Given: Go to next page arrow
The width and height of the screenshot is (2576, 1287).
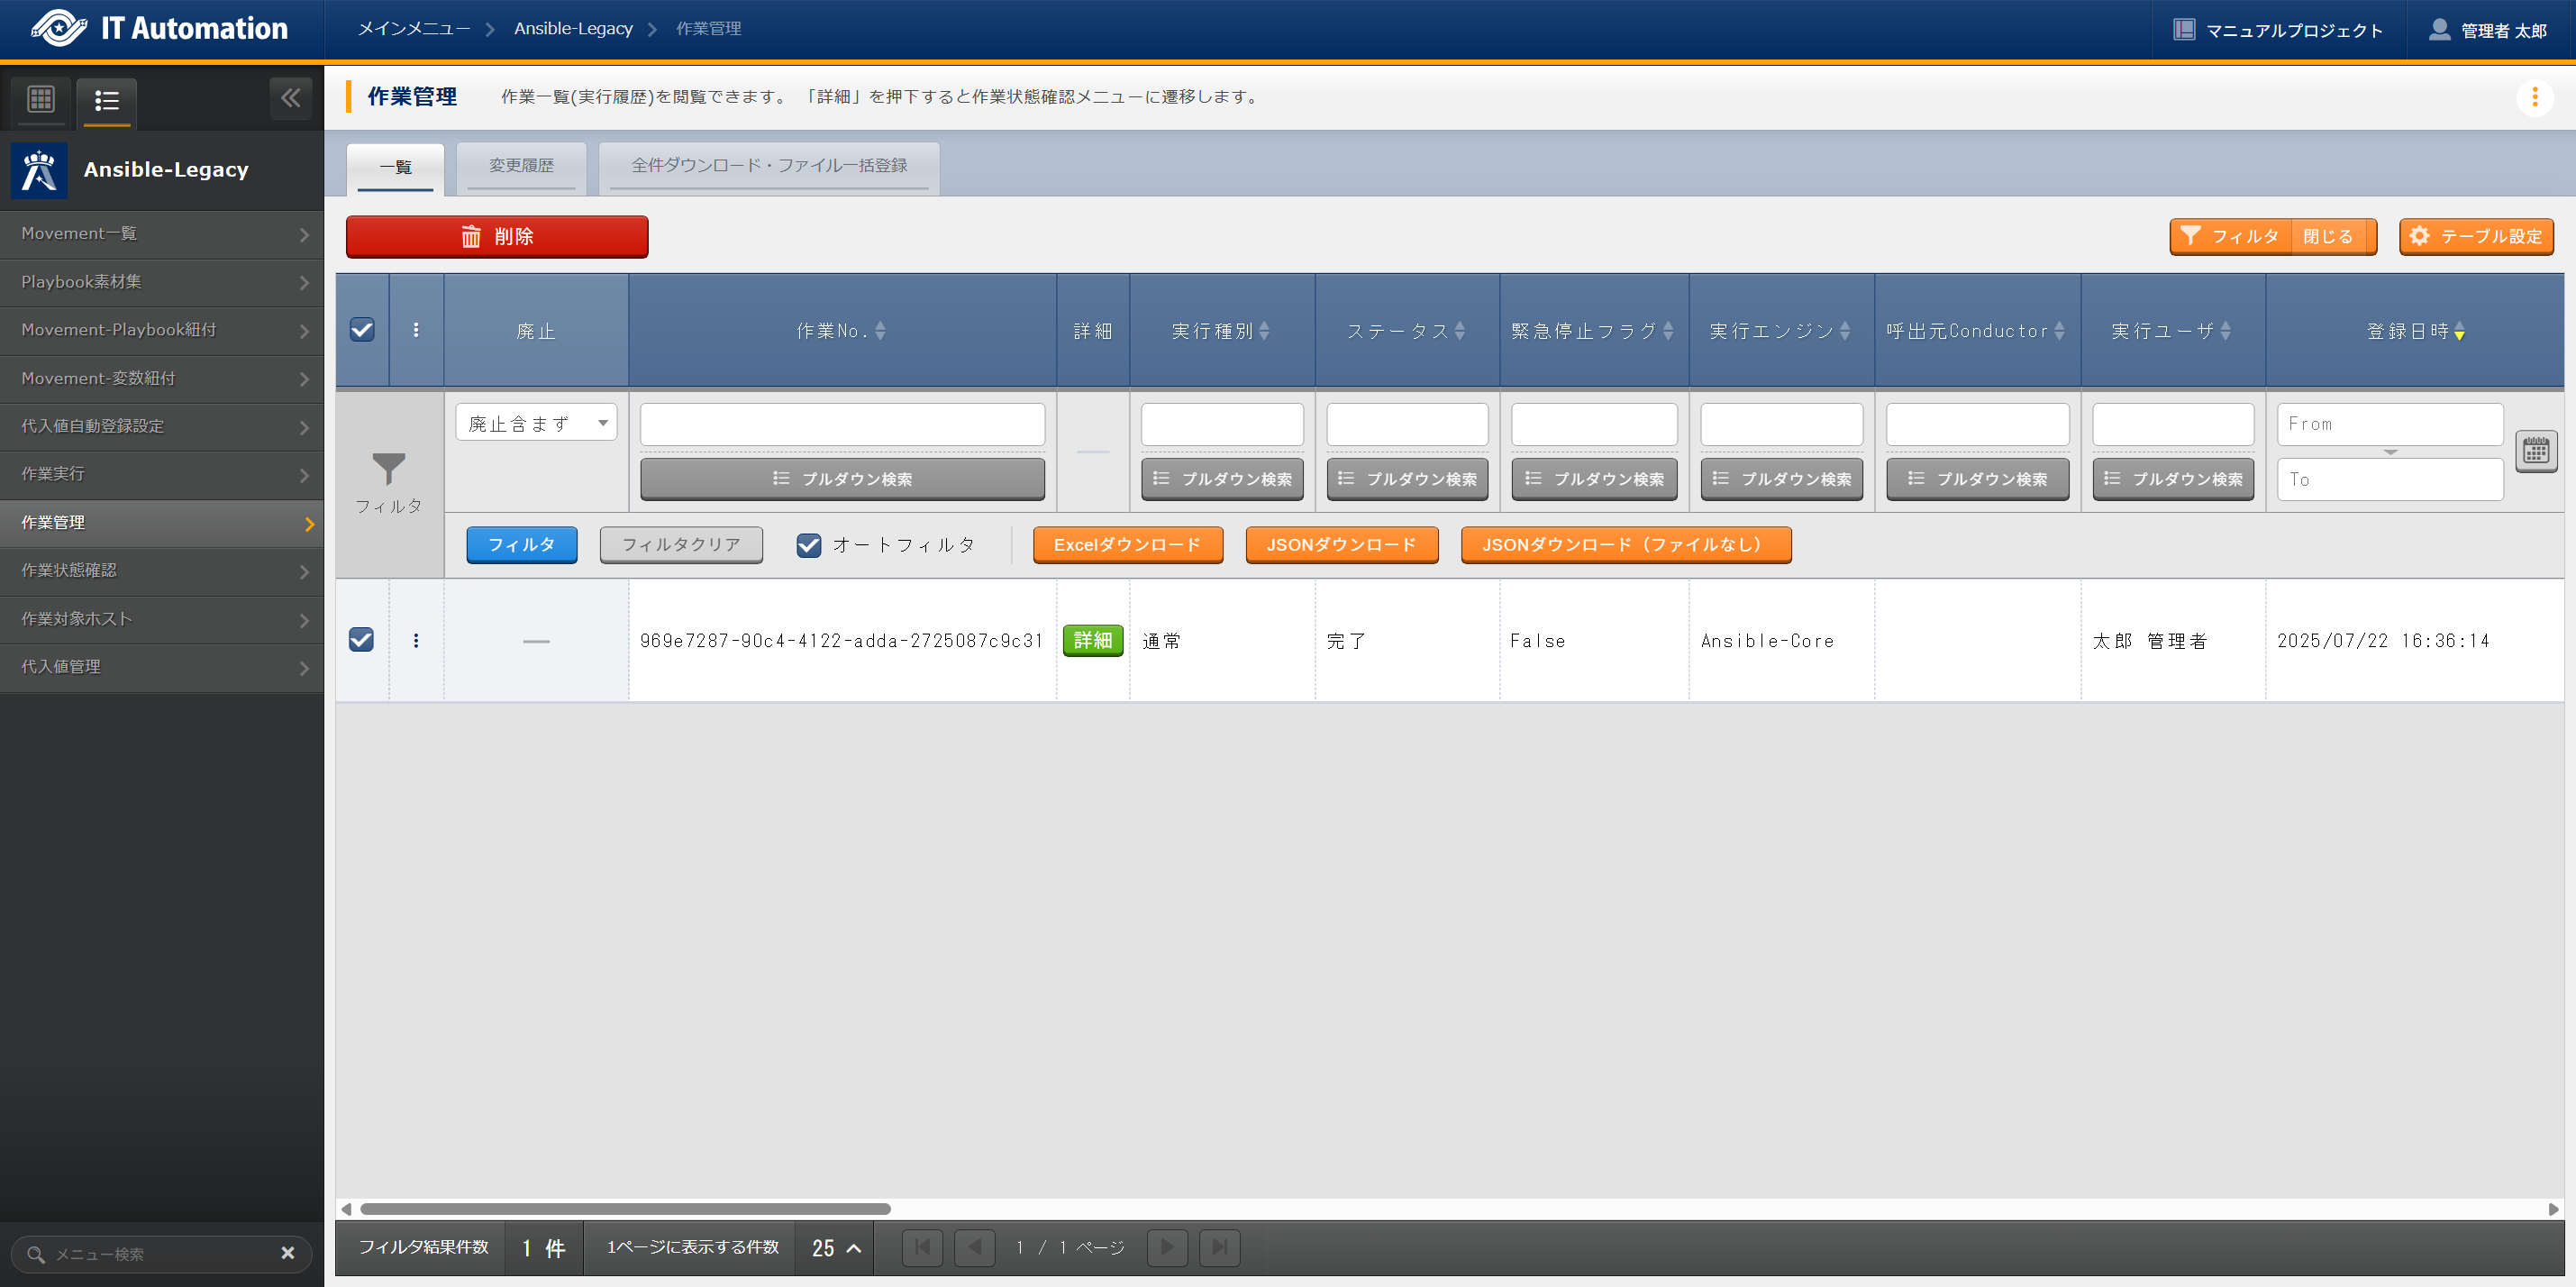Looking at the screenshot, I should [1167, 1246].
